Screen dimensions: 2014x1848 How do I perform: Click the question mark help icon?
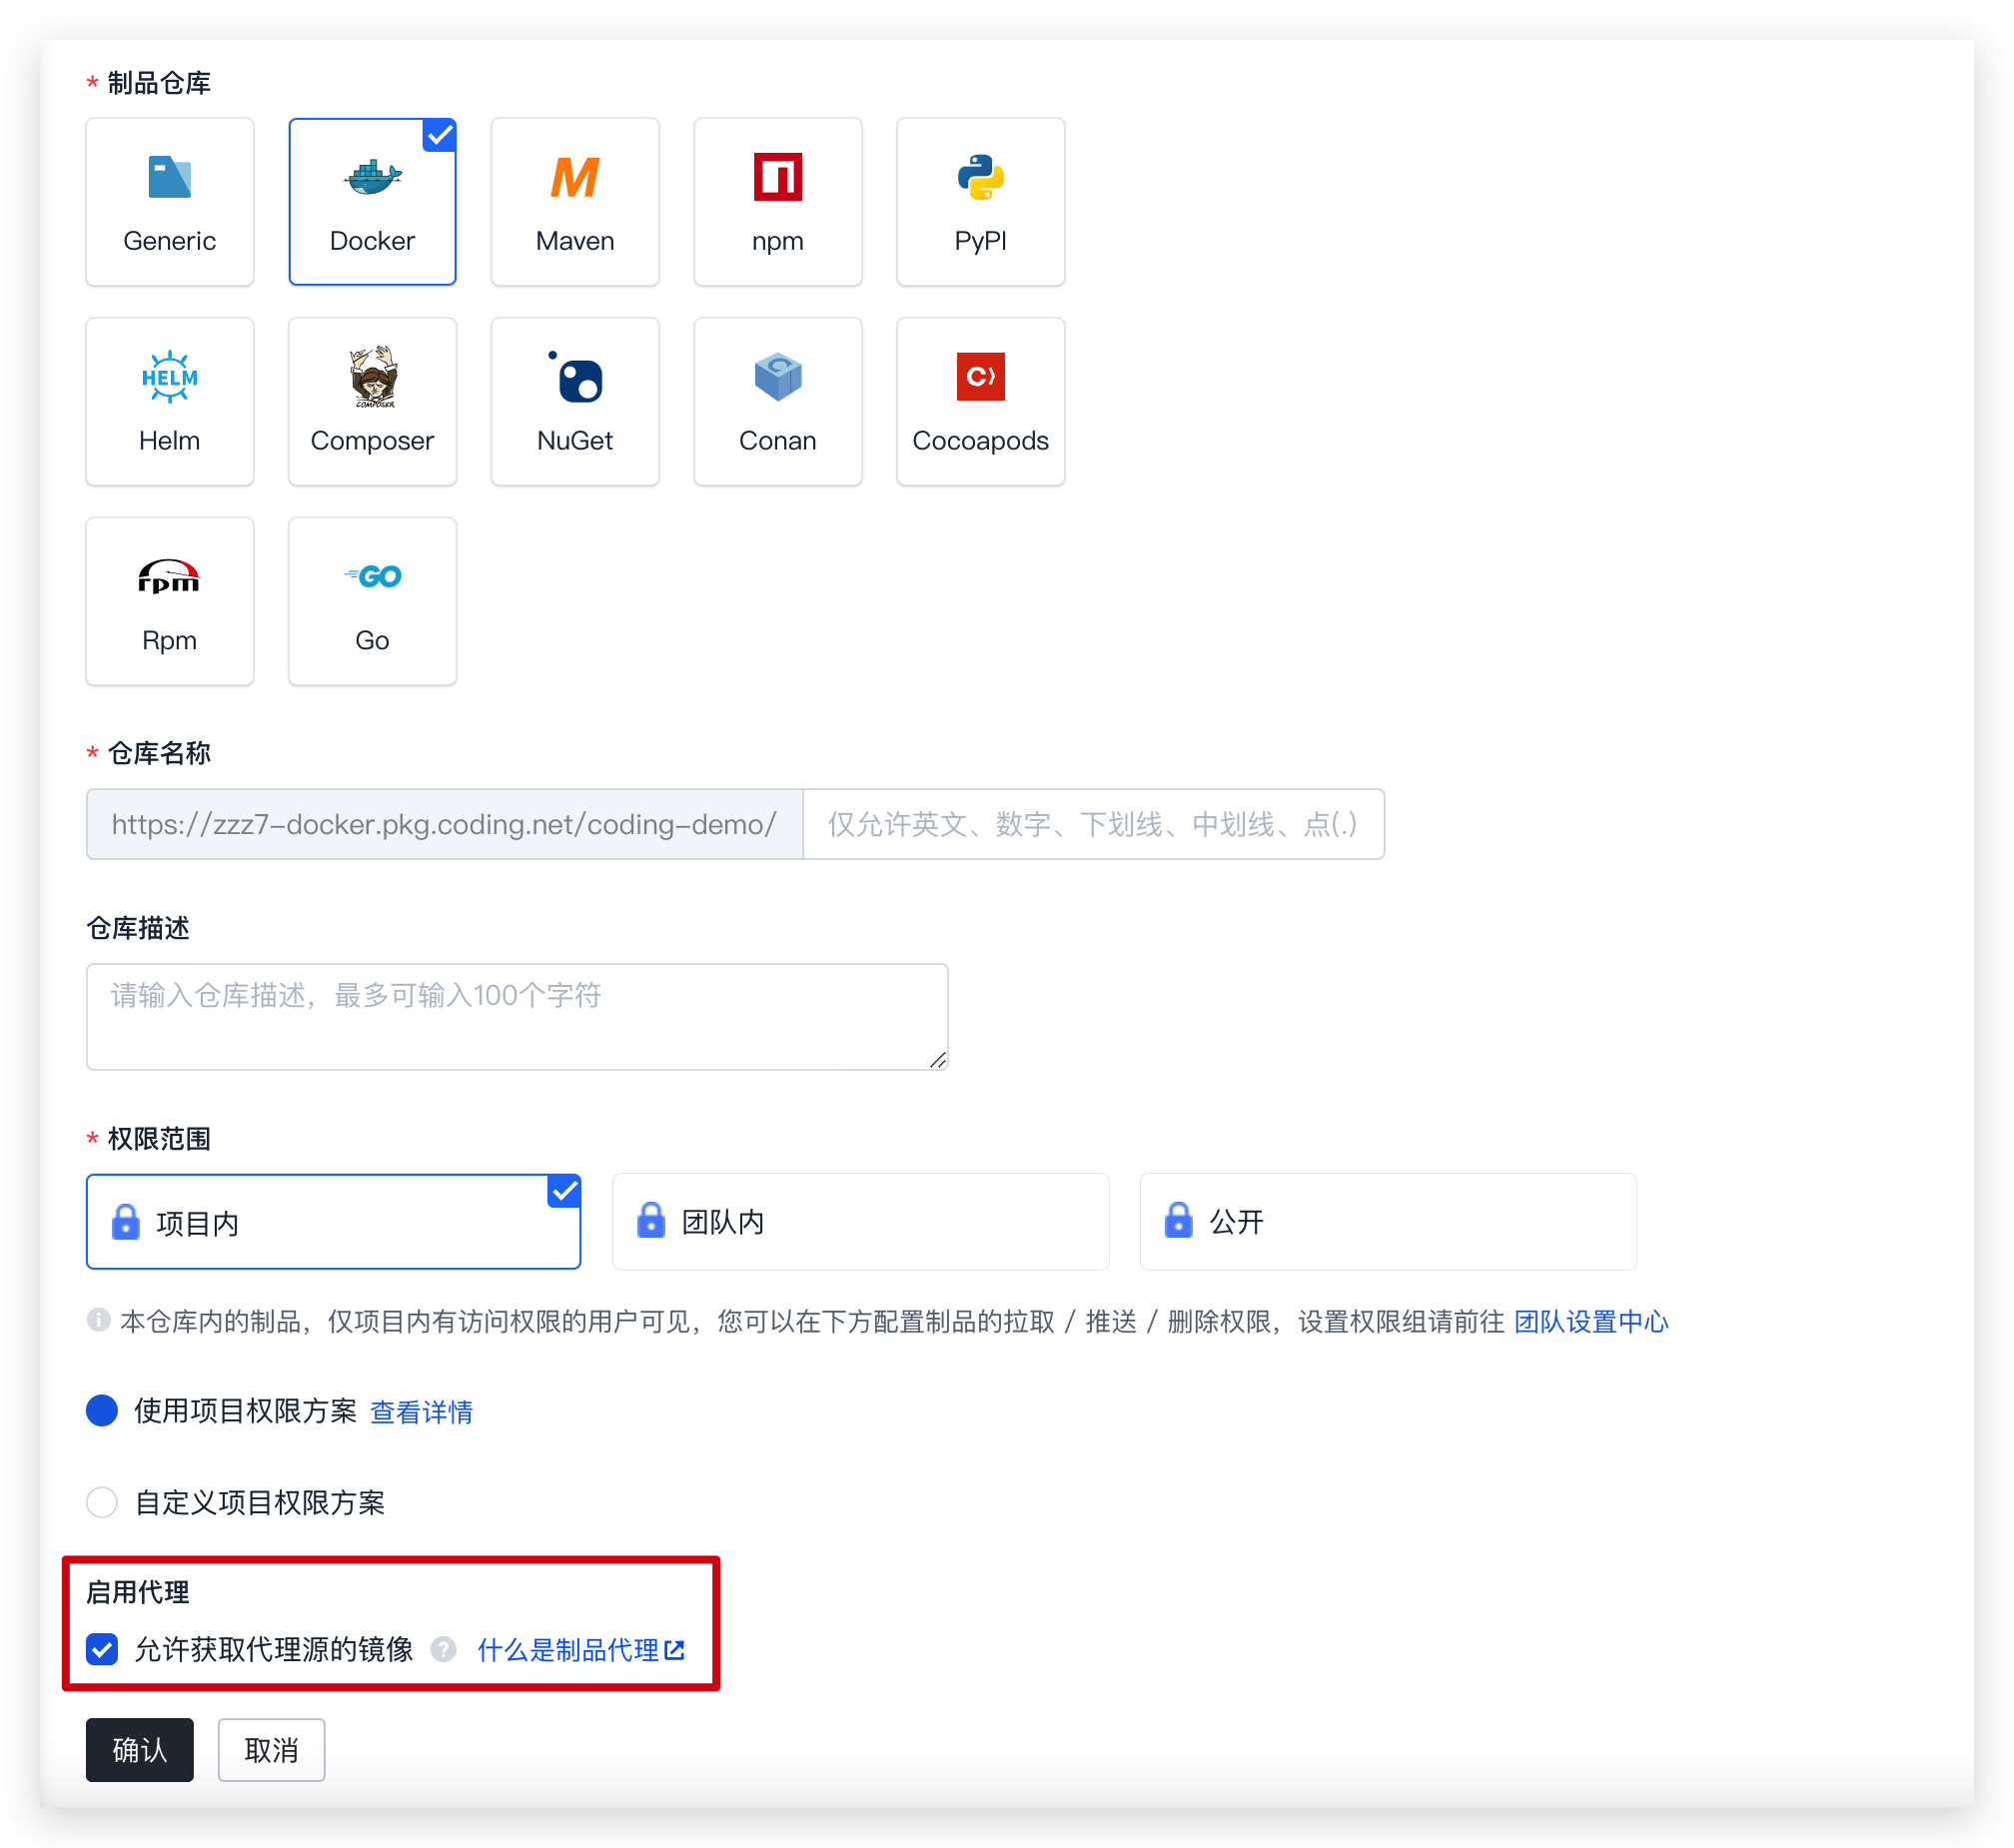[444, 1650]
